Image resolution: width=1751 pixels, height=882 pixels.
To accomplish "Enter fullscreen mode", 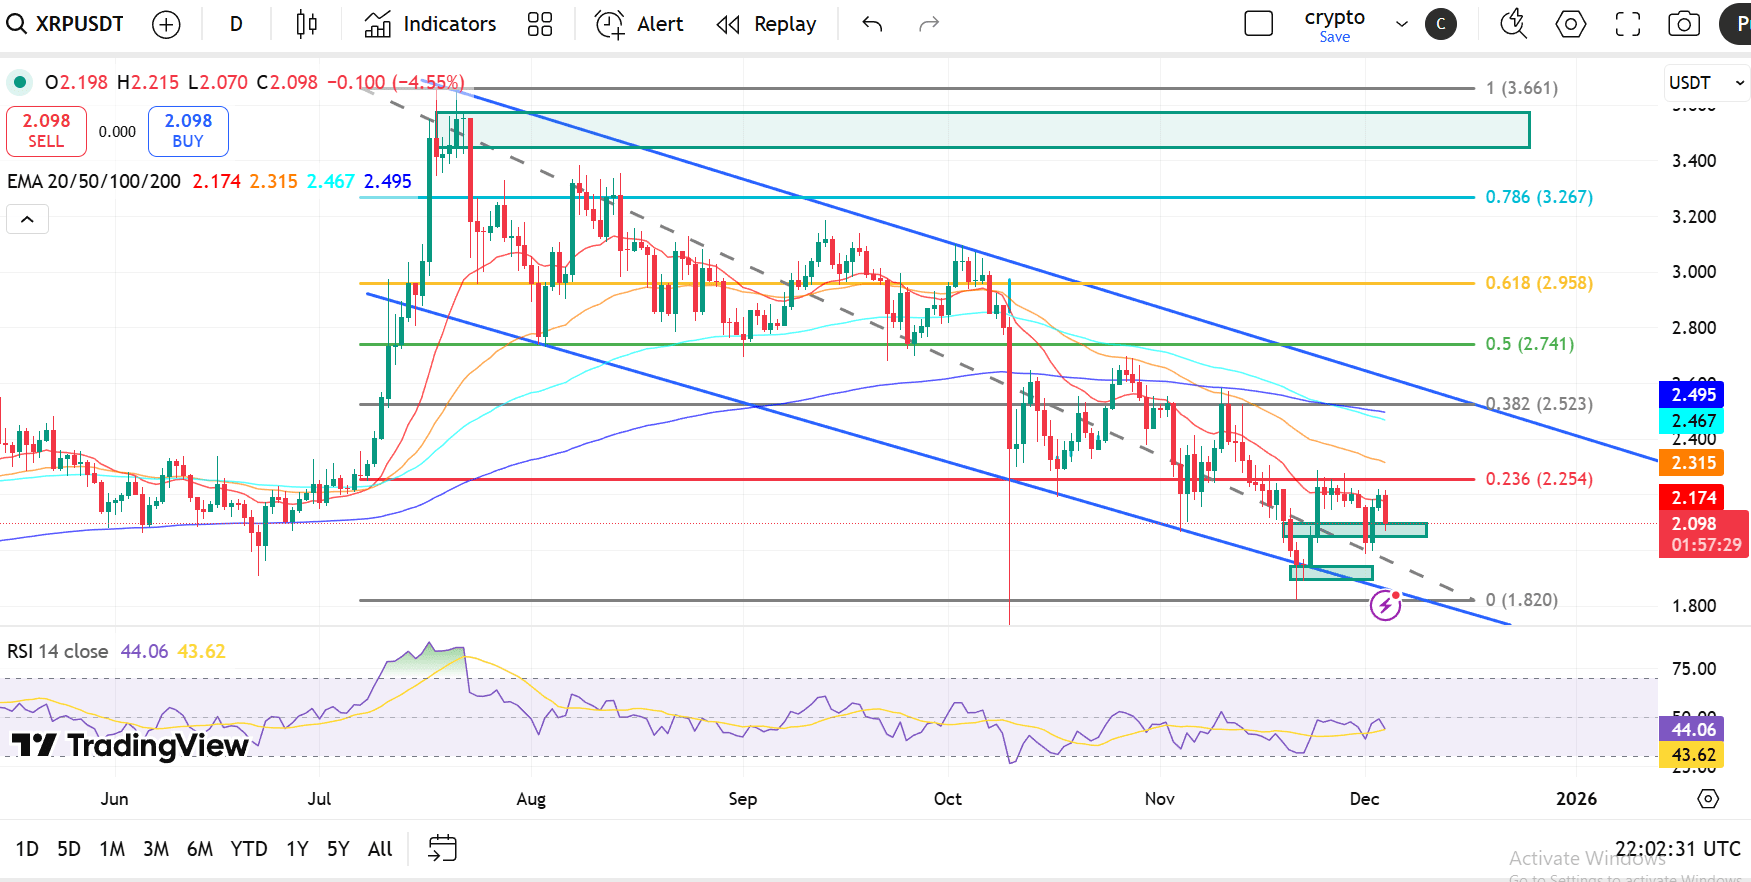I will click(x=1628, y=24).
